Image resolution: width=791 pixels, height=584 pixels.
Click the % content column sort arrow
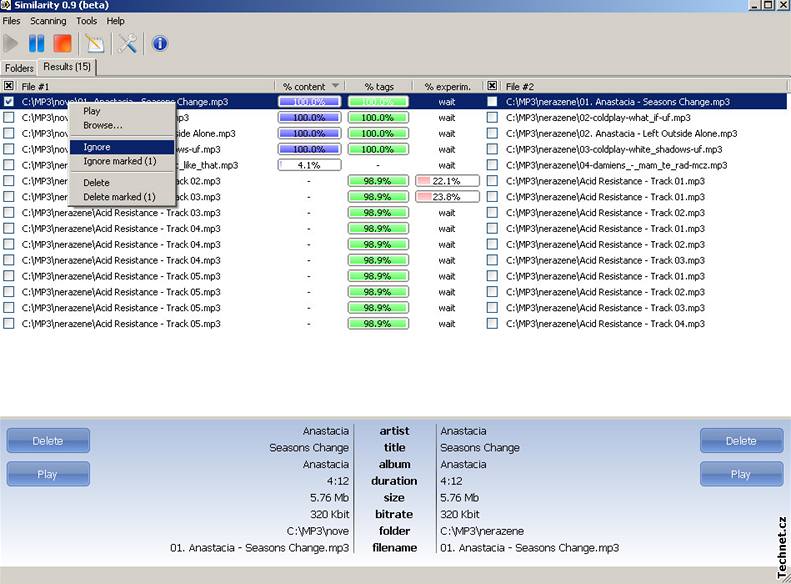(x=336, y=86)
